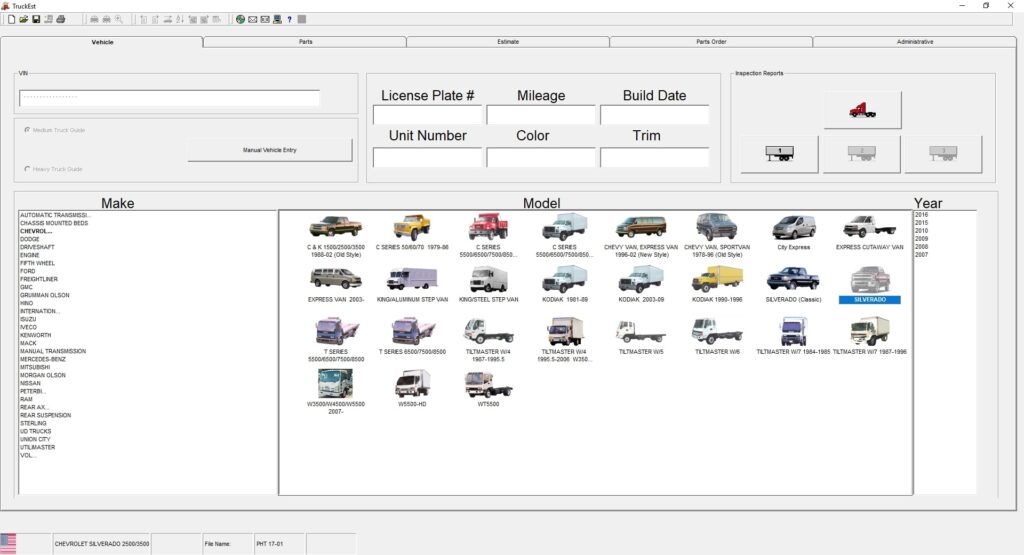Click the US flag in status bar
The image size is (1024, 555).
pos(8,543)
